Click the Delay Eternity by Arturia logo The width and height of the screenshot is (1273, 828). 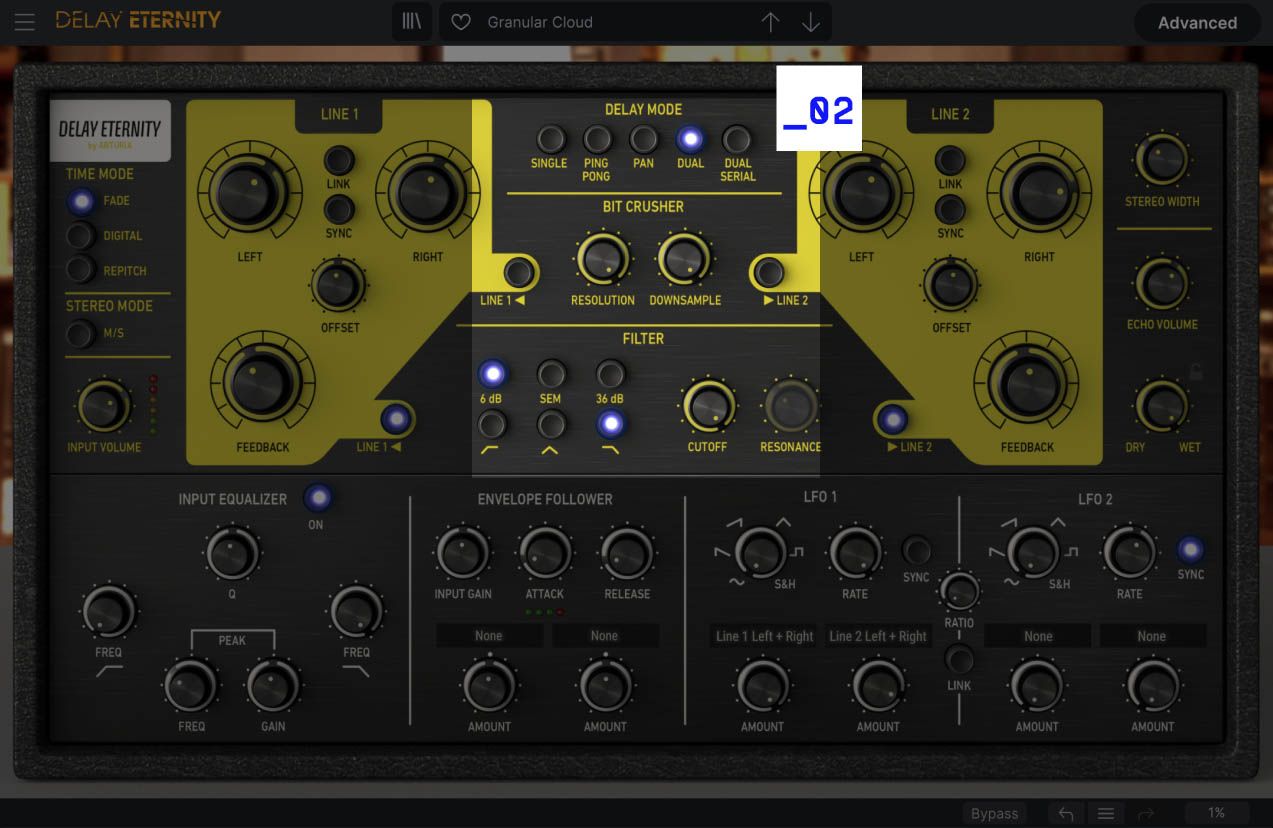coord(110,131)
